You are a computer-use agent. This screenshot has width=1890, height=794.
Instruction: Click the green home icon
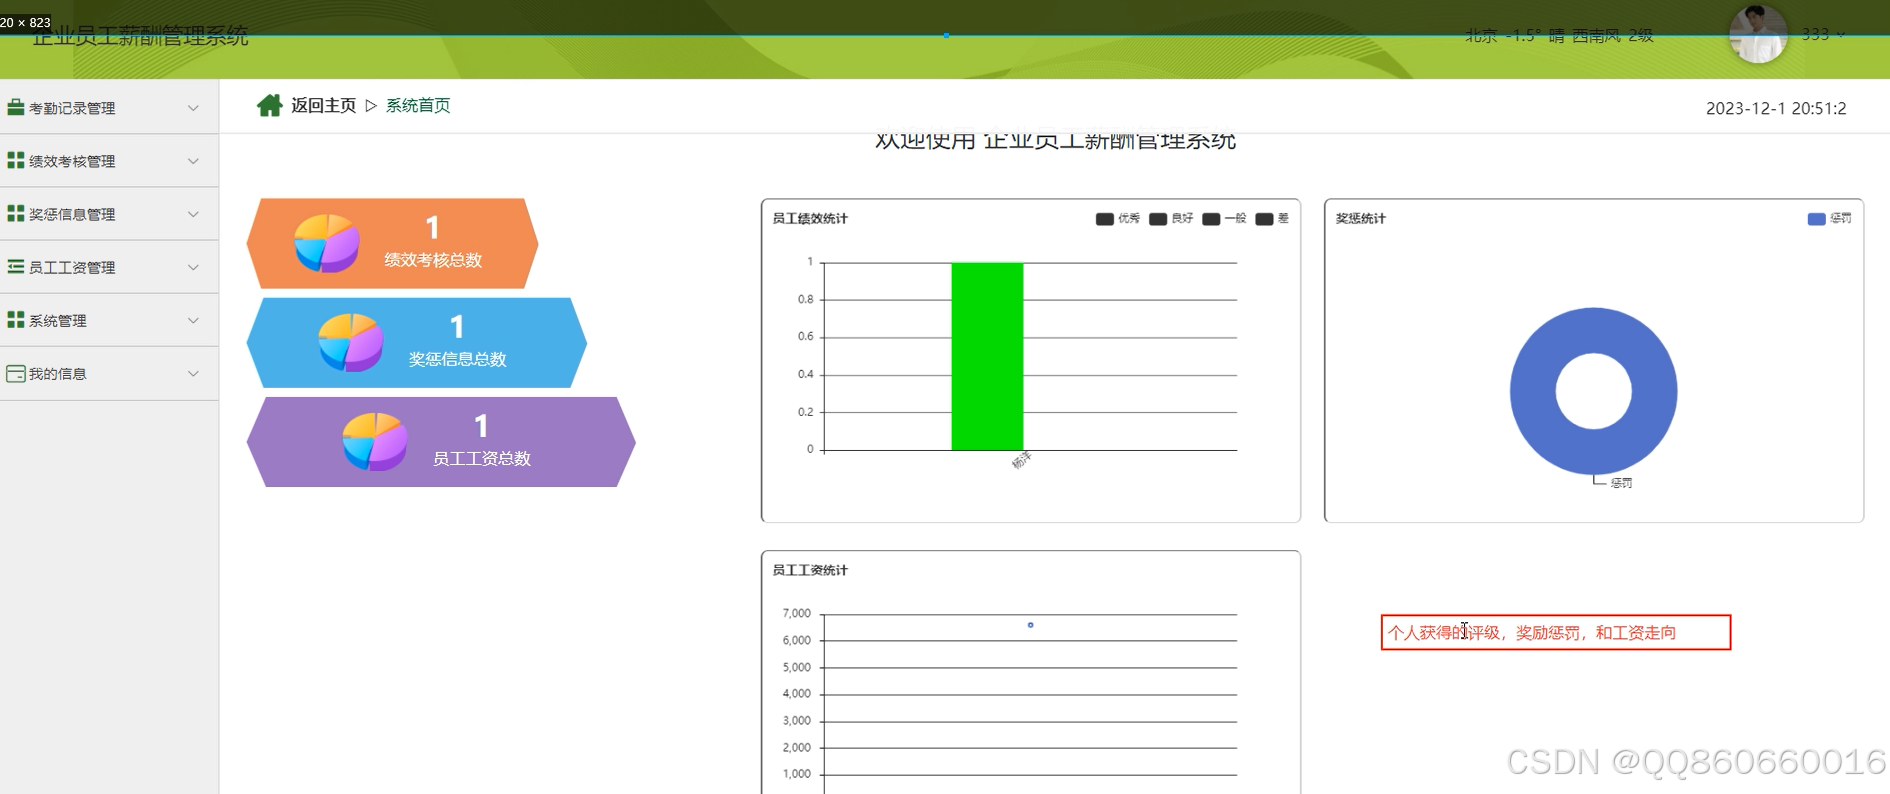click(270, 105)
